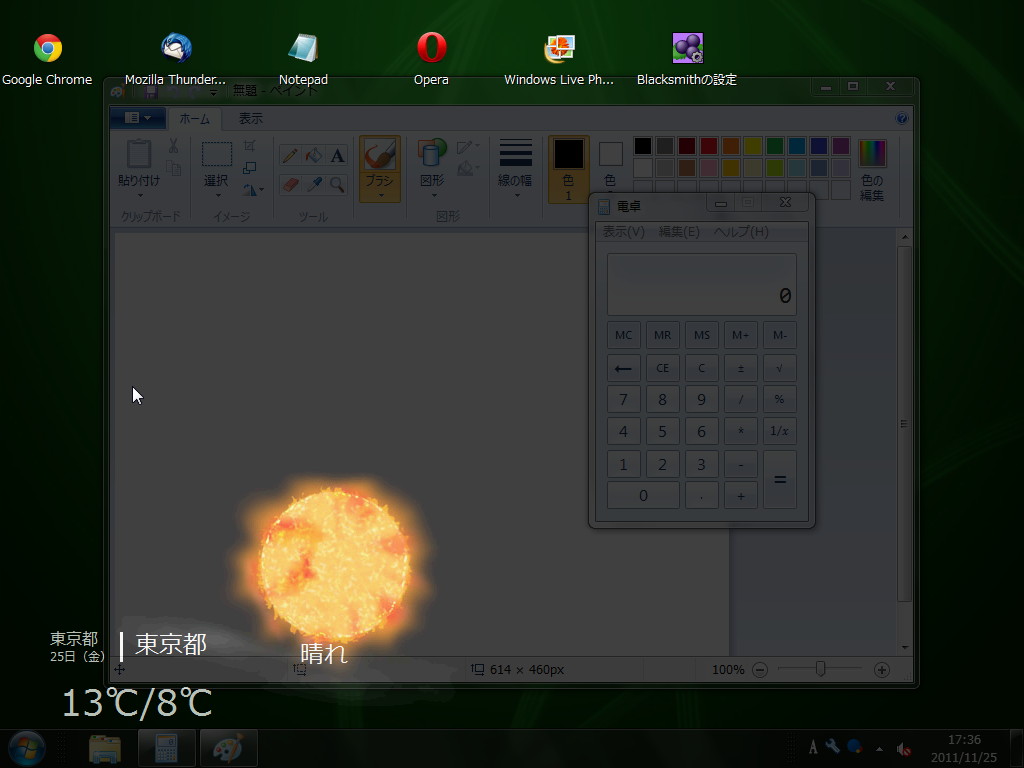Click the CE button in Calculator

(663, 368)
